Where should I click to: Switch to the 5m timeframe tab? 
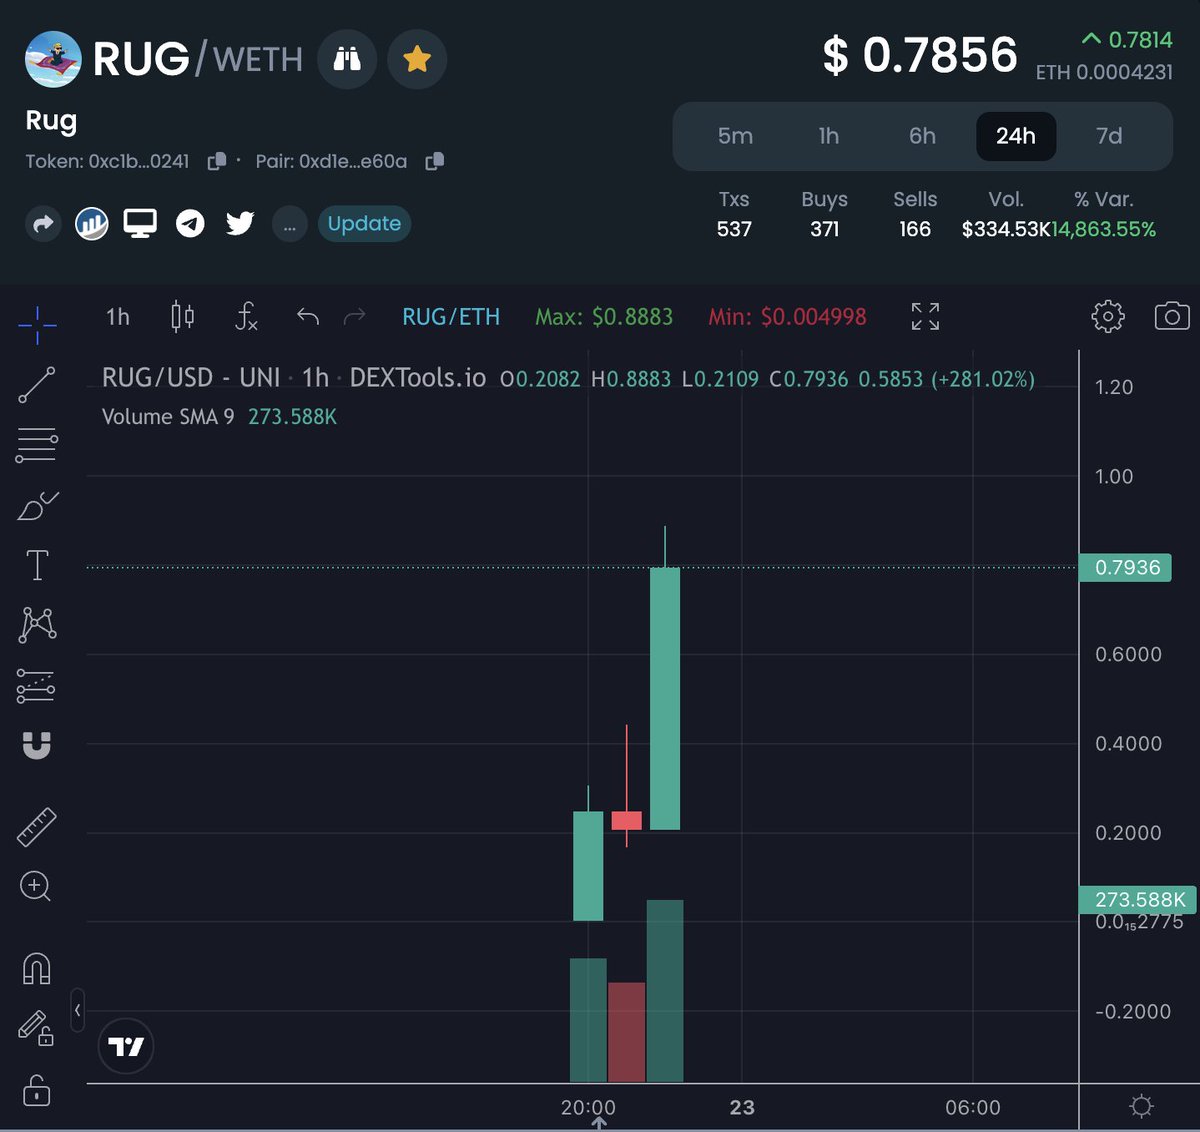[x=736, y=136]
